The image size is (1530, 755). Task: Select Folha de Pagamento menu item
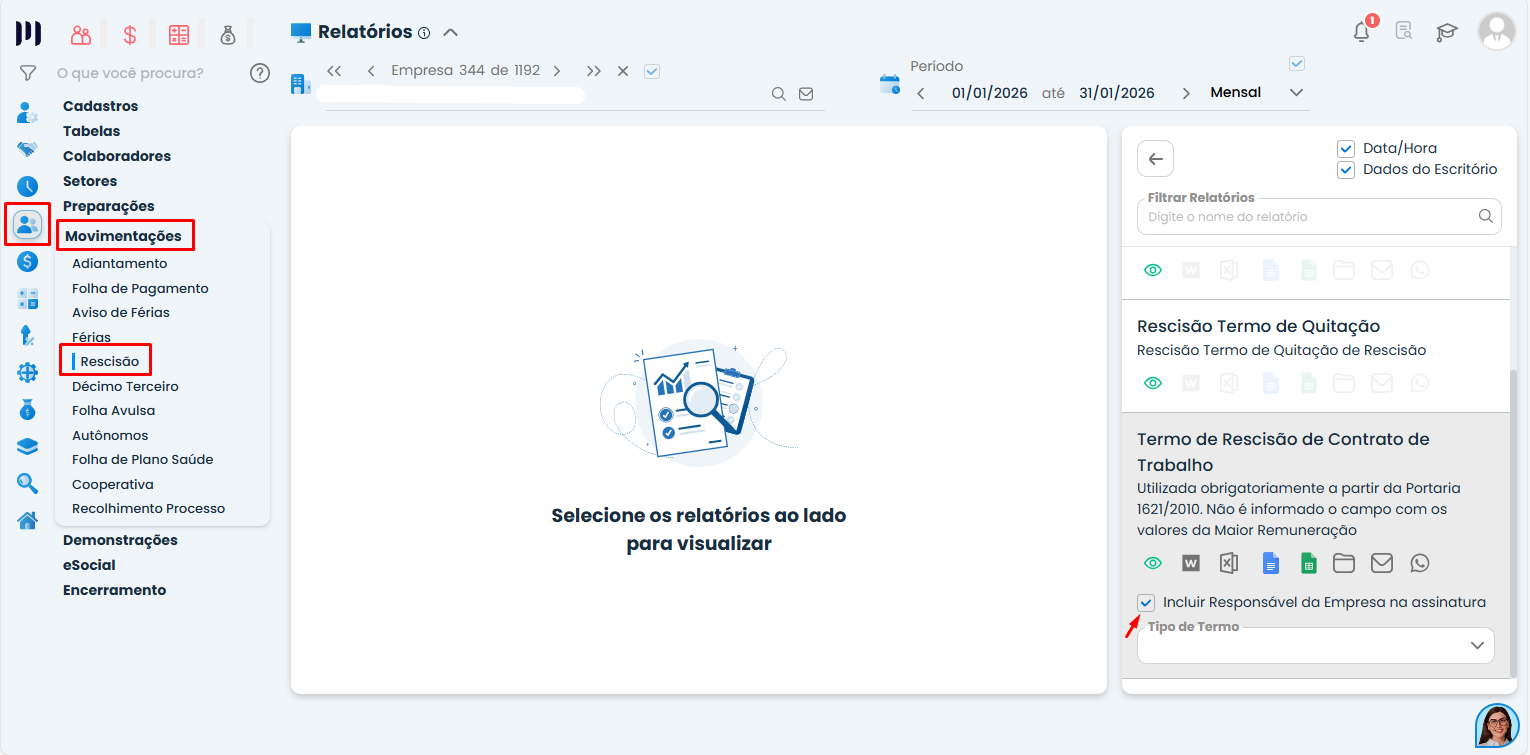(140, 288)
